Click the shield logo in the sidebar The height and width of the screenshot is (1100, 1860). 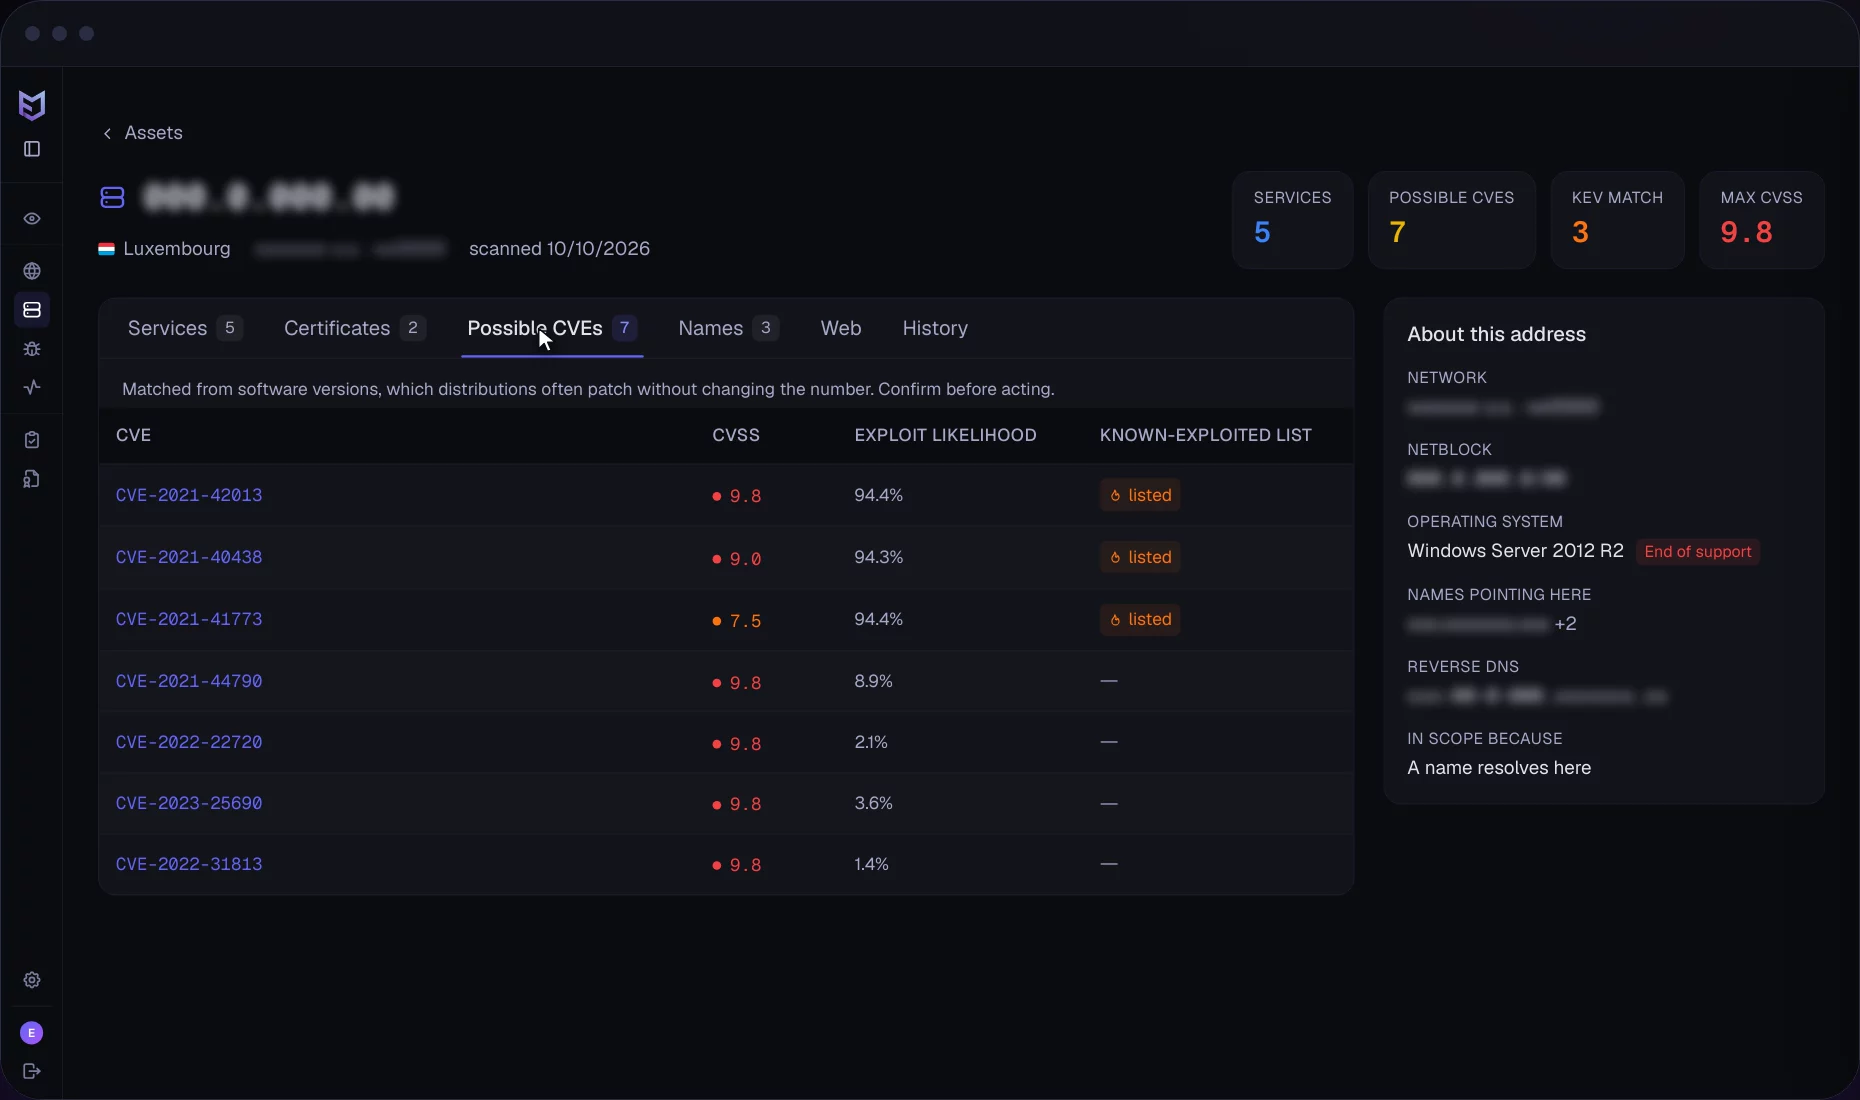32,105
